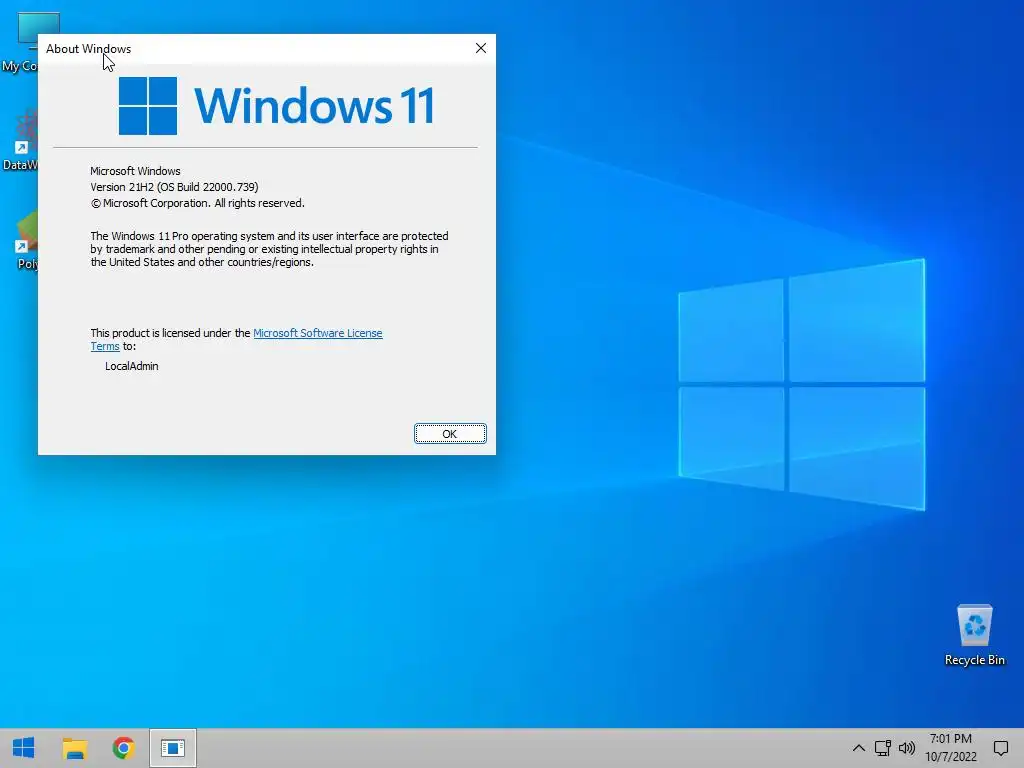Launch File Explorer from the taskbar
The height and width of the screenshot is (768, 1024).
(x=75, y=748)
